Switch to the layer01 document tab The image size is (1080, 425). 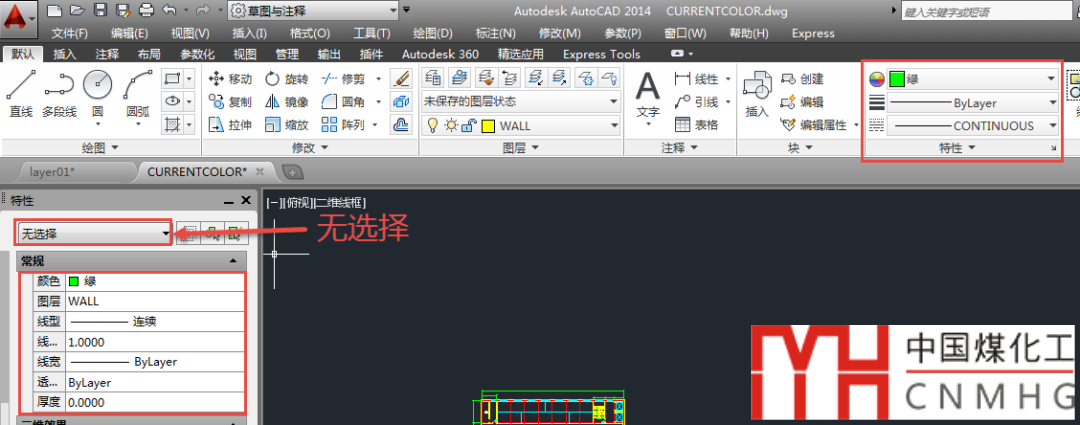pos(52,171)
